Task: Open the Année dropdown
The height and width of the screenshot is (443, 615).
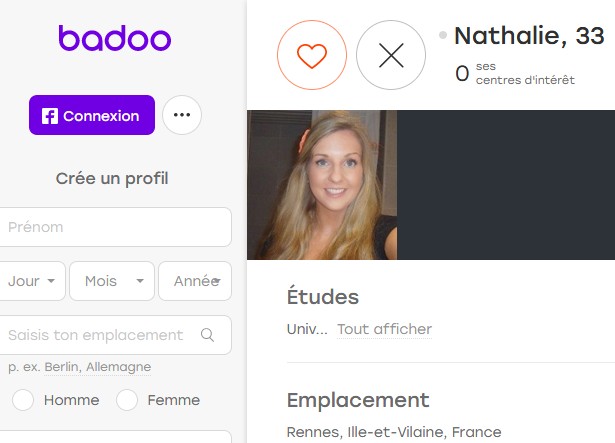Action: pyautogui.click(x=195, y=281)
